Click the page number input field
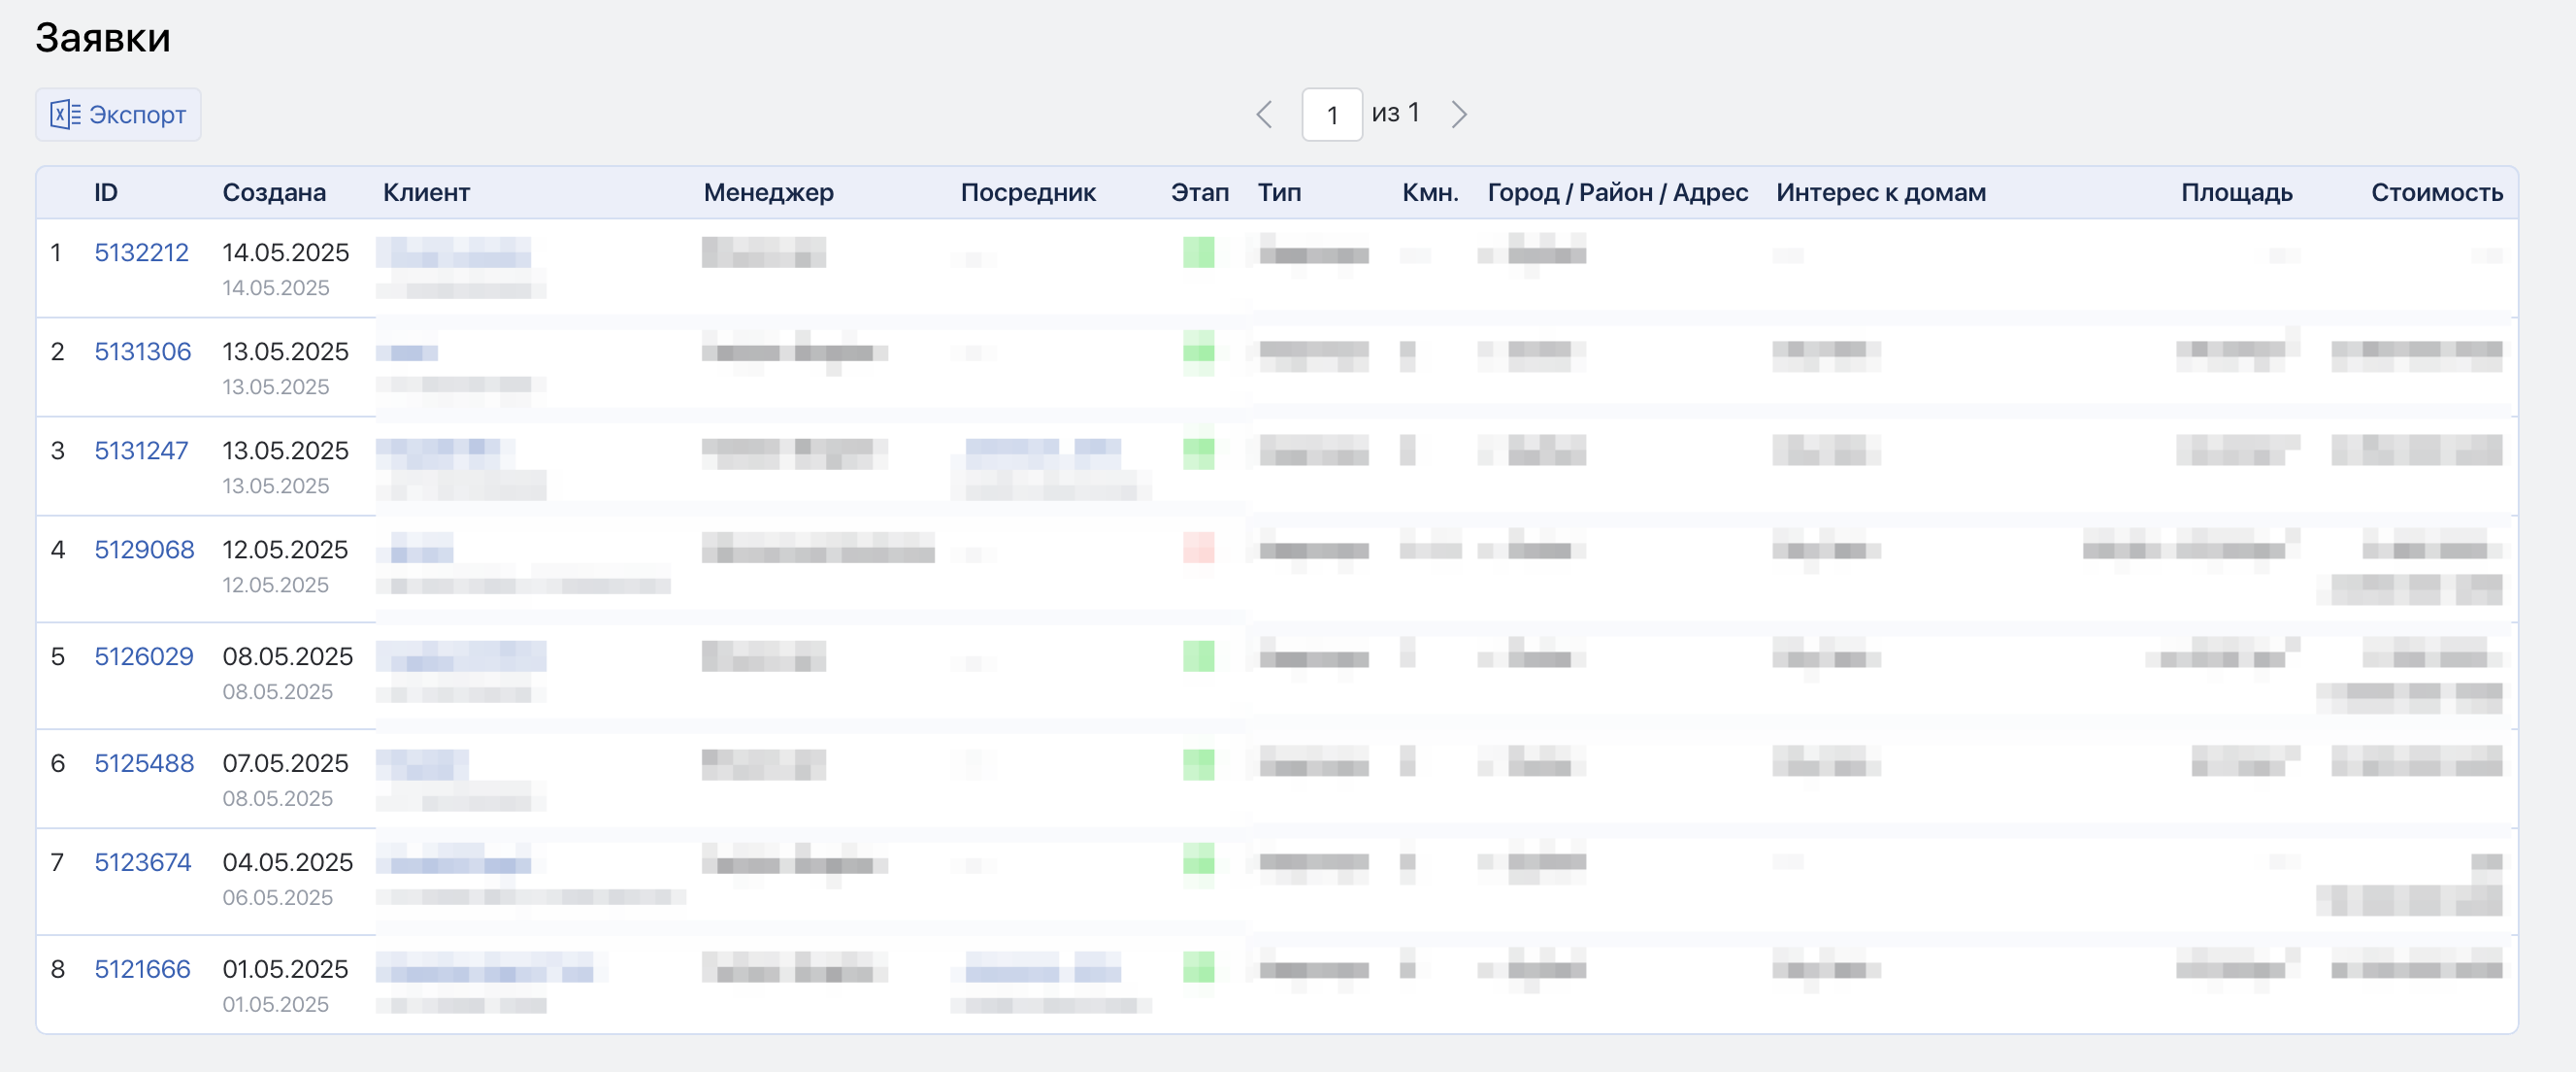The height and width of the screenshot is (1072, 2576). click(x=1331, y=114)
